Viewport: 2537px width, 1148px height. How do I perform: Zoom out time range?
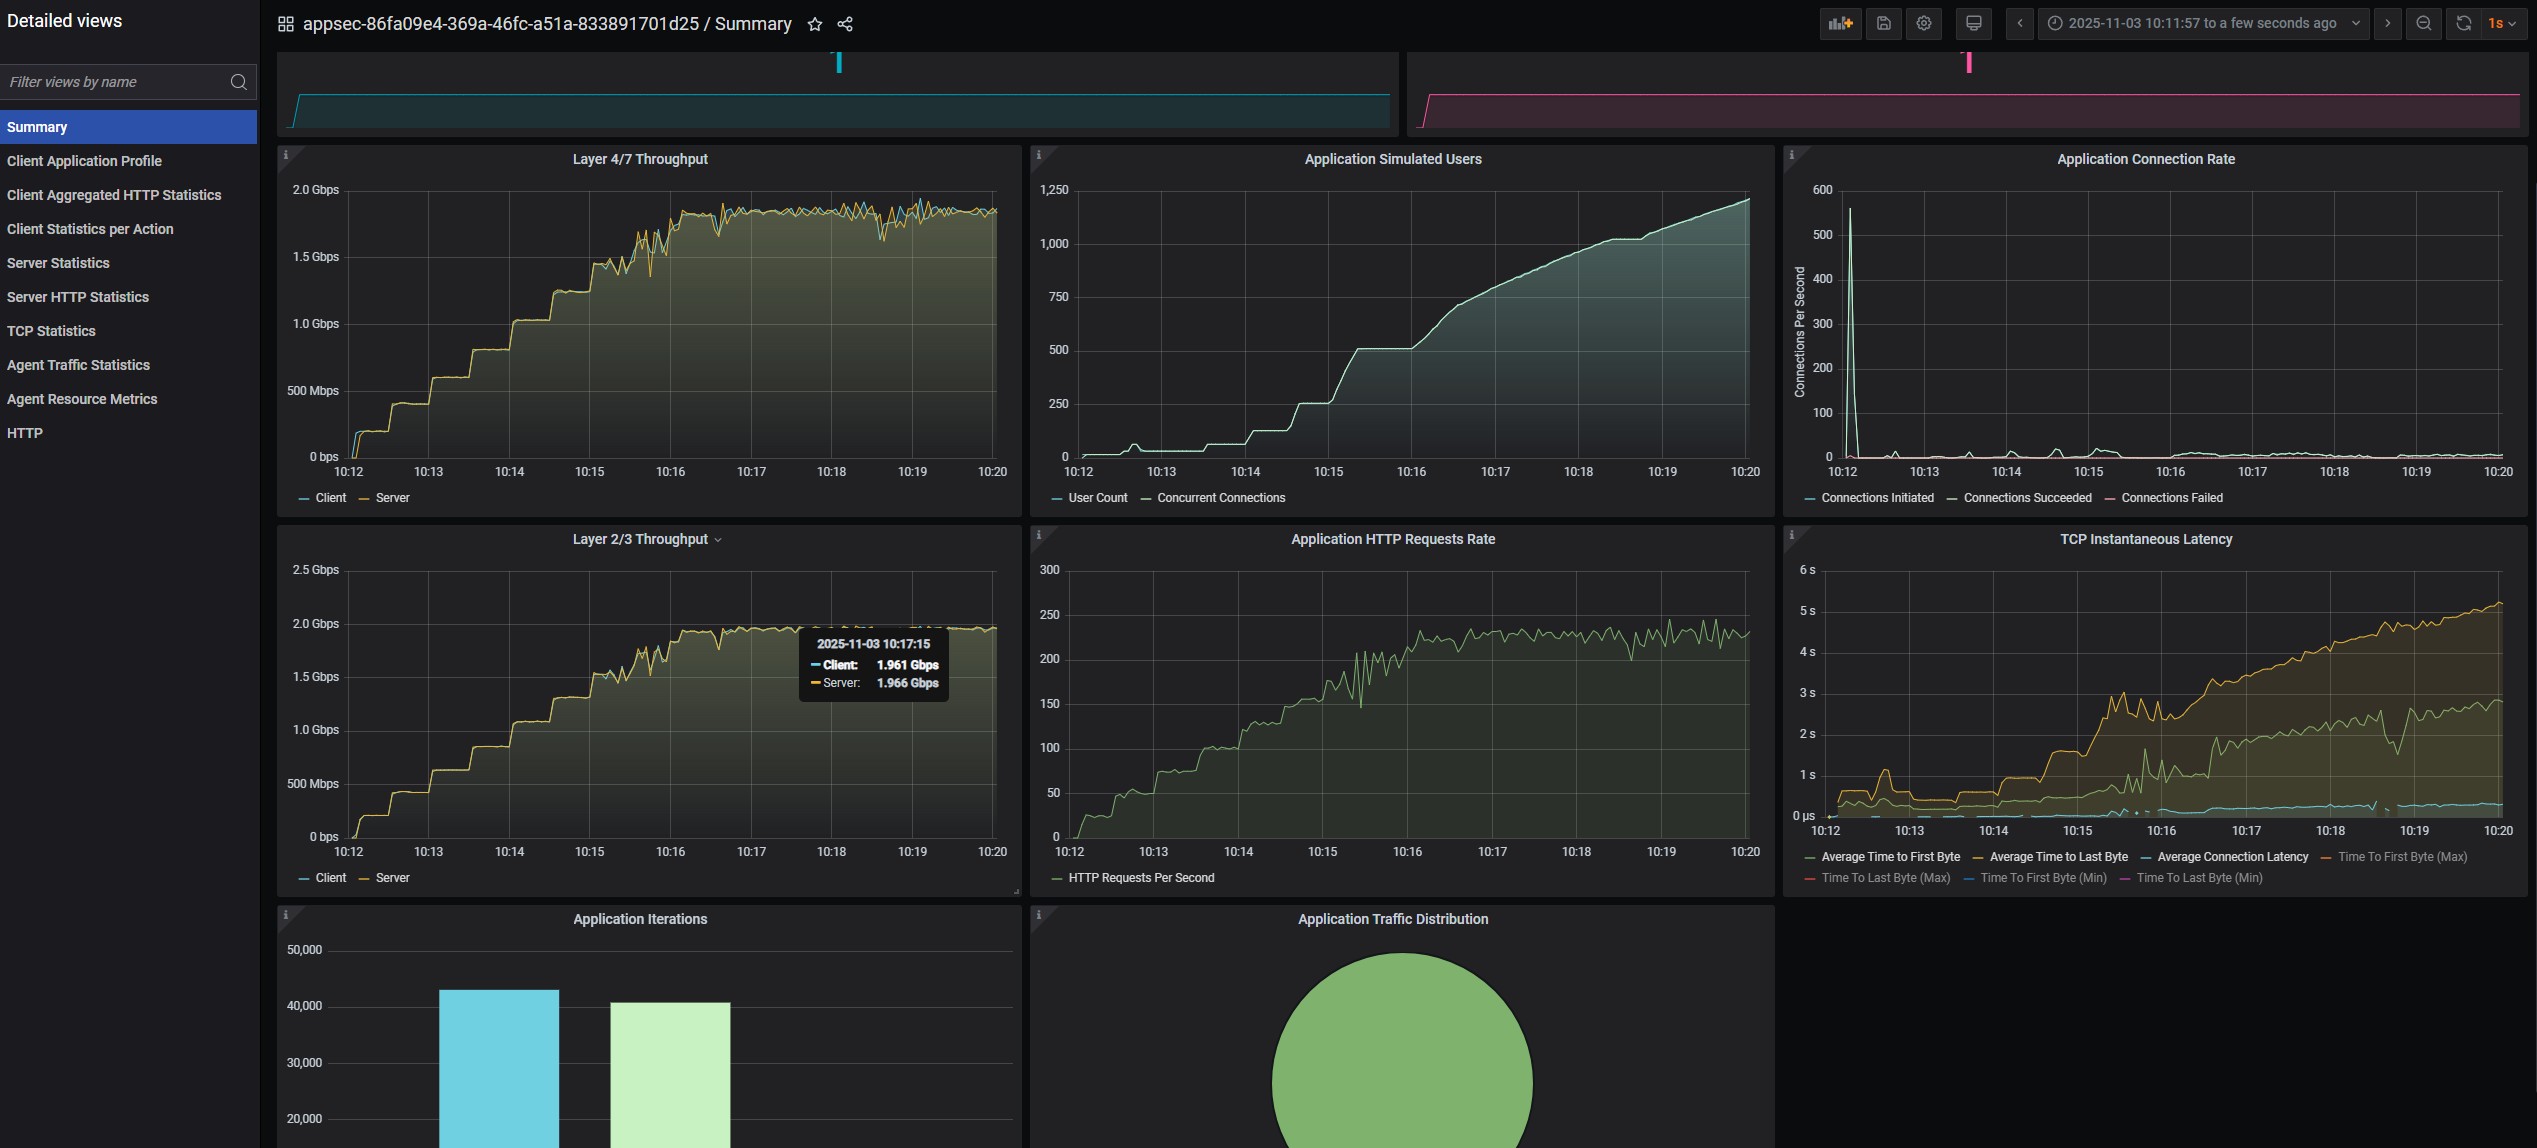click(x=2424, y=24)
